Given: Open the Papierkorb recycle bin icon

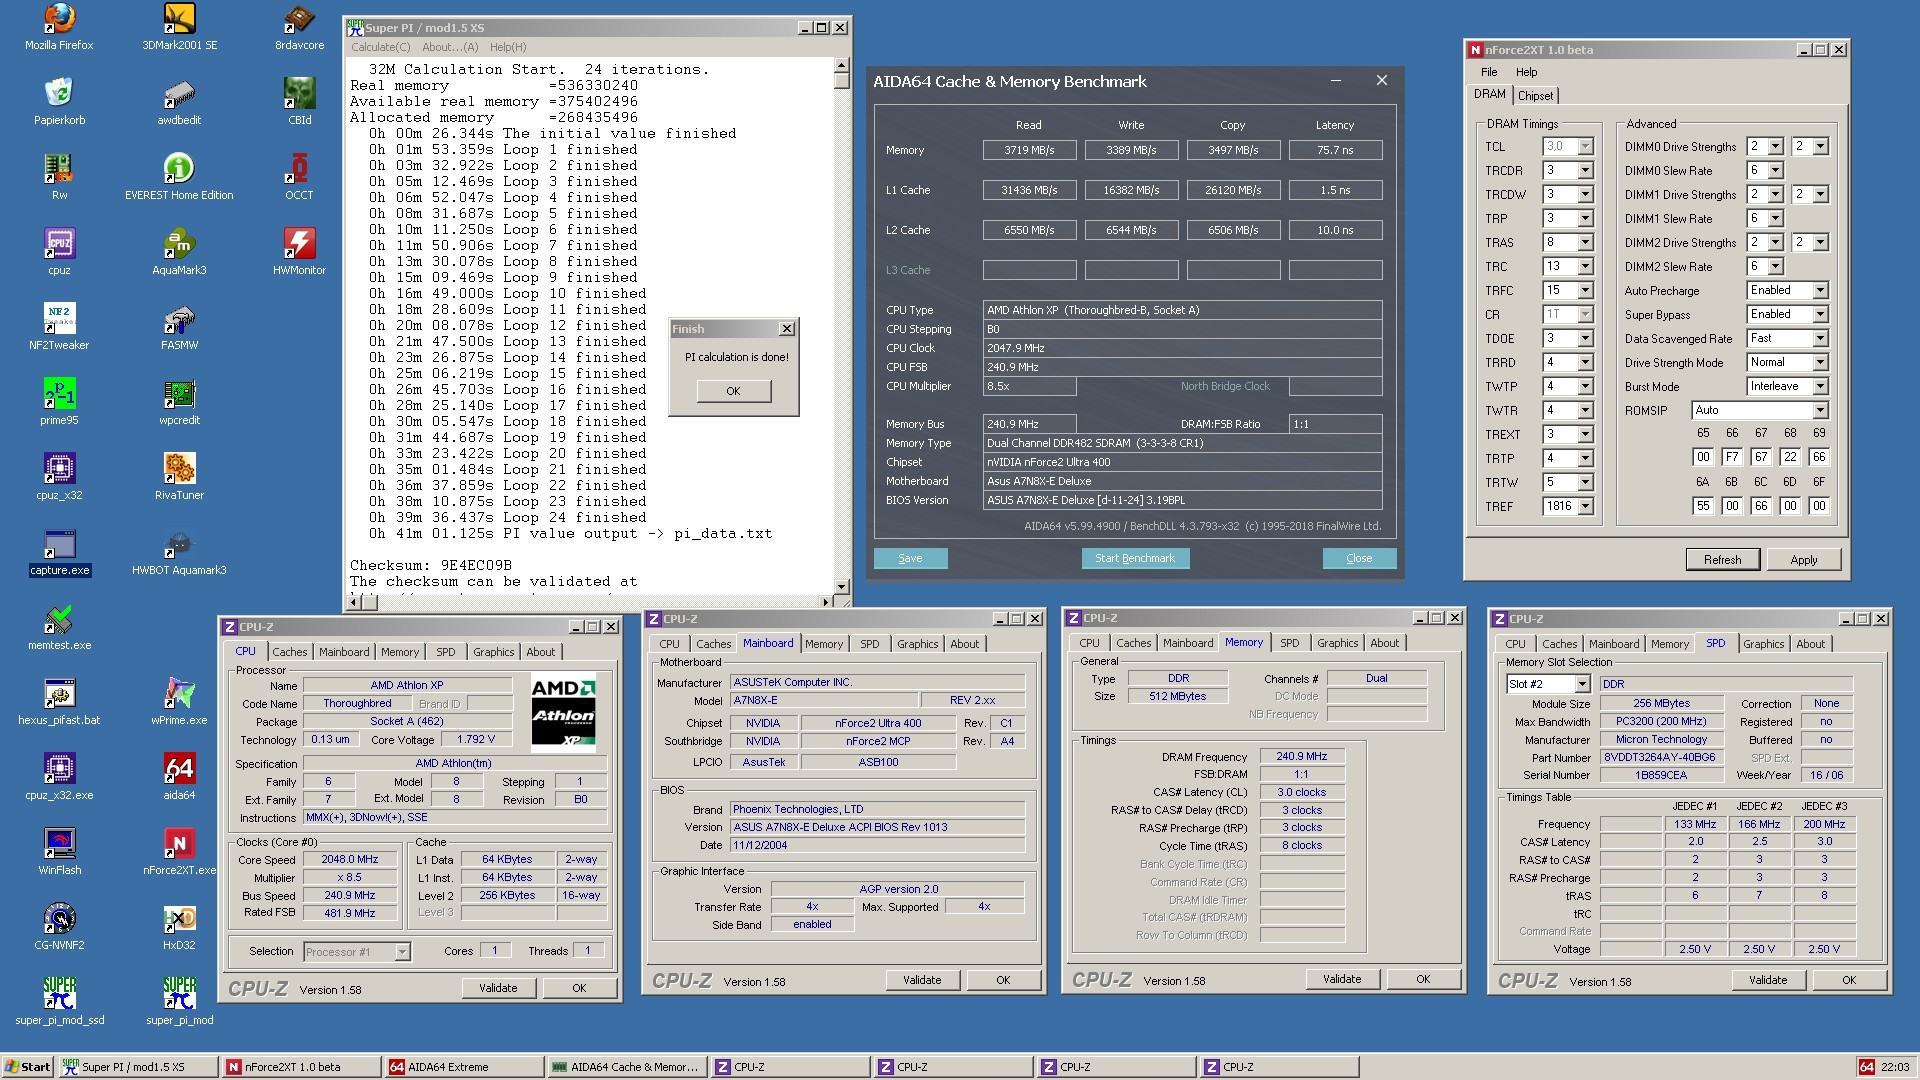Looking at the screenshot, I should pyautogui.click(x=59, y=102).
